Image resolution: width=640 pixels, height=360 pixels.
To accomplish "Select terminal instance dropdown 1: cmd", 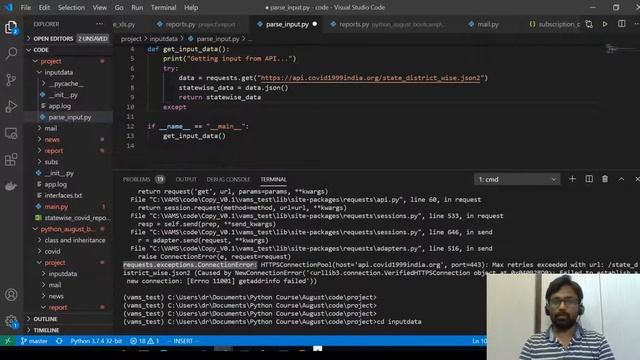I will [x=517, y=179].
